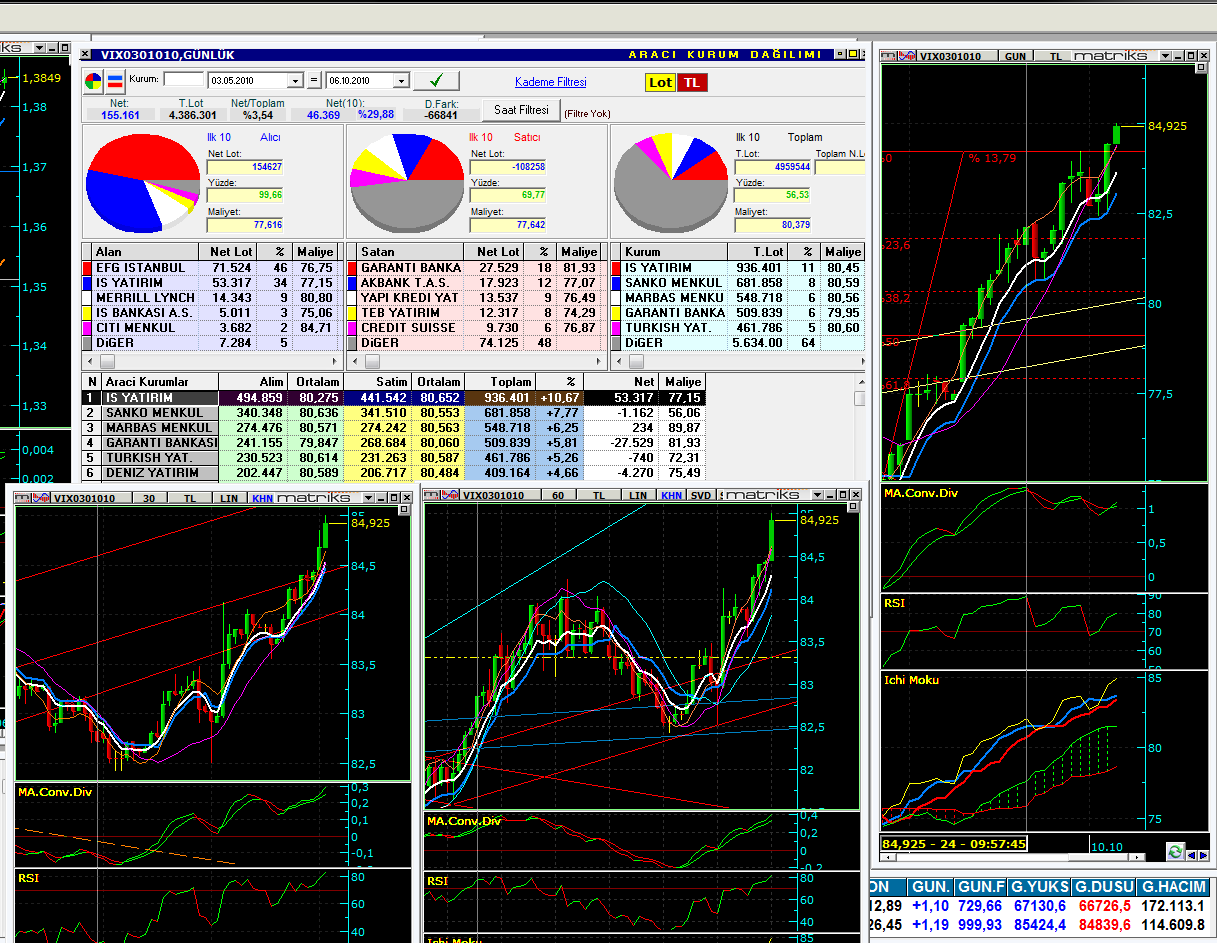Click the pie chart view icon

coord(93,81)
